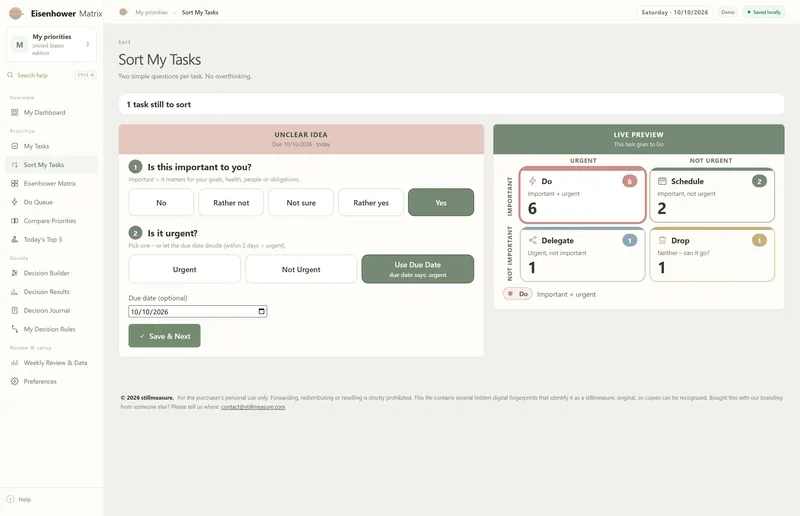Go to My Tasks
800x516 pixels.
click(52, 146)
